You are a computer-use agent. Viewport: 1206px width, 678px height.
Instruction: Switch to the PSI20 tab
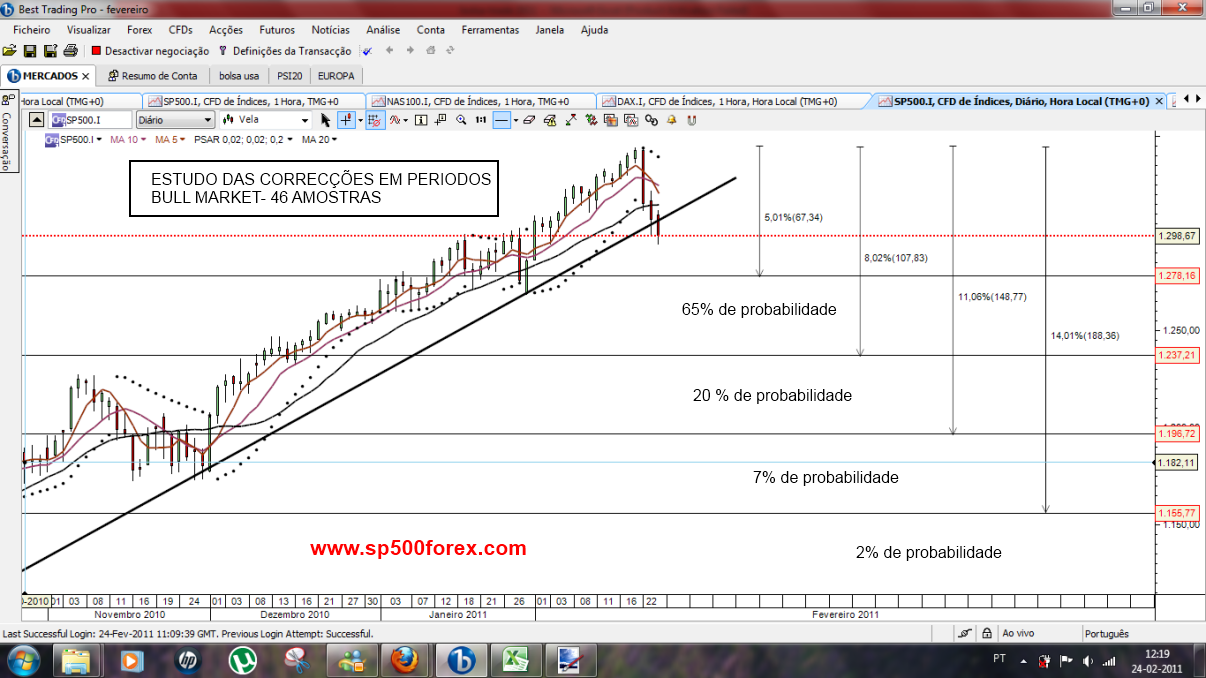tap(289, 75)
